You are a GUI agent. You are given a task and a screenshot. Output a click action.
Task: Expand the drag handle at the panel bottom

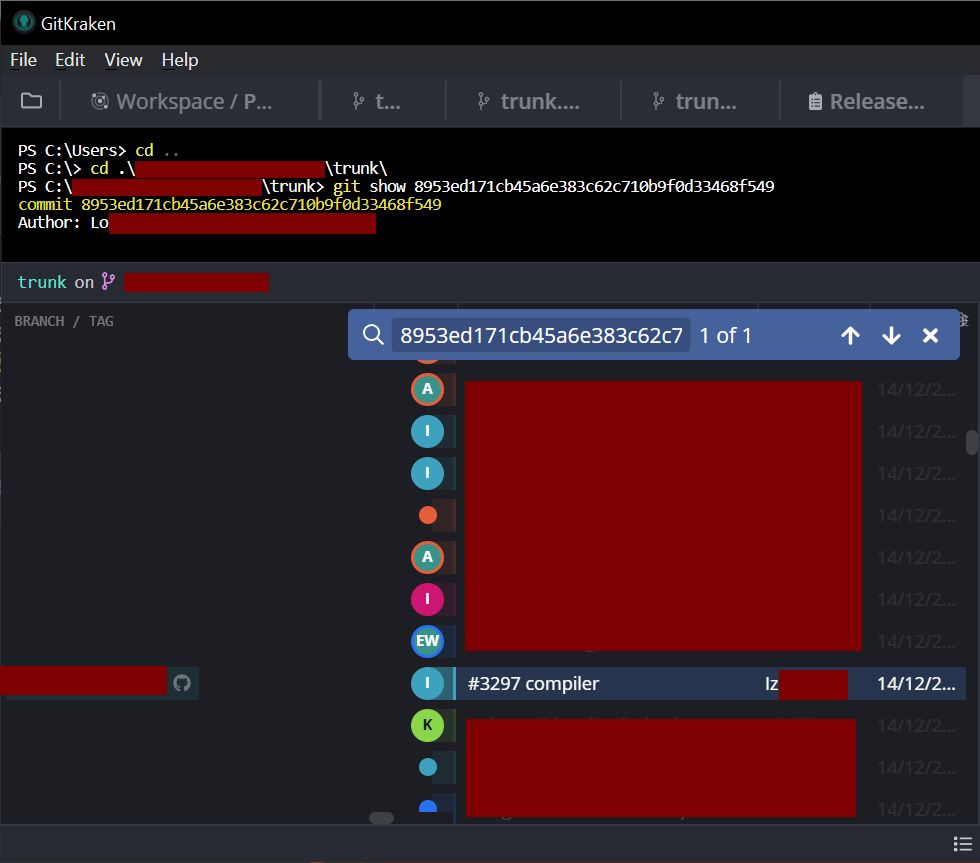[380, 818]
